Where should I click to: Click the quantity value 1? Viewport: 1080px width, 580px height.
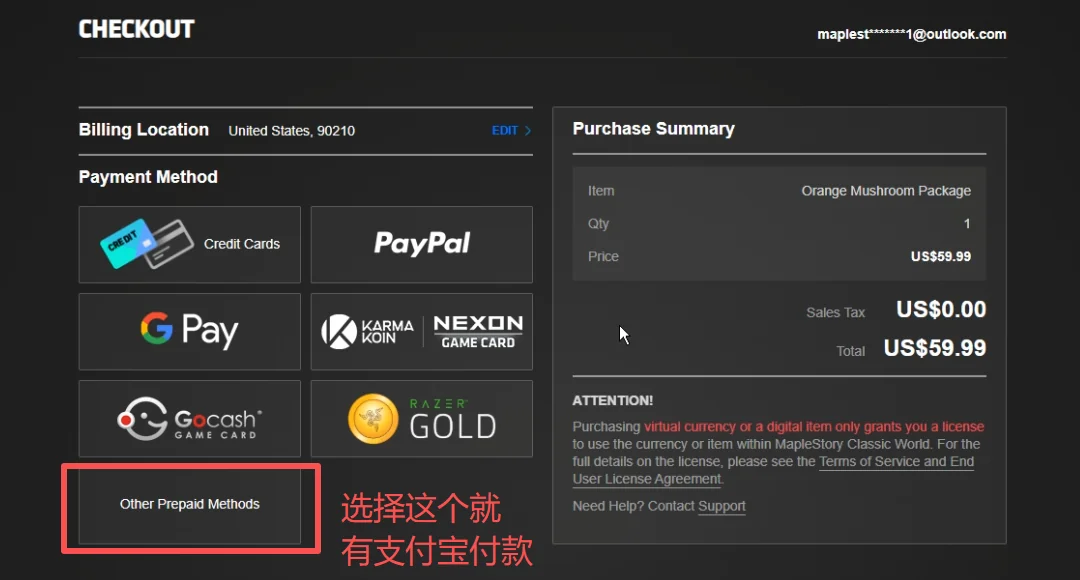pos(966,224)
